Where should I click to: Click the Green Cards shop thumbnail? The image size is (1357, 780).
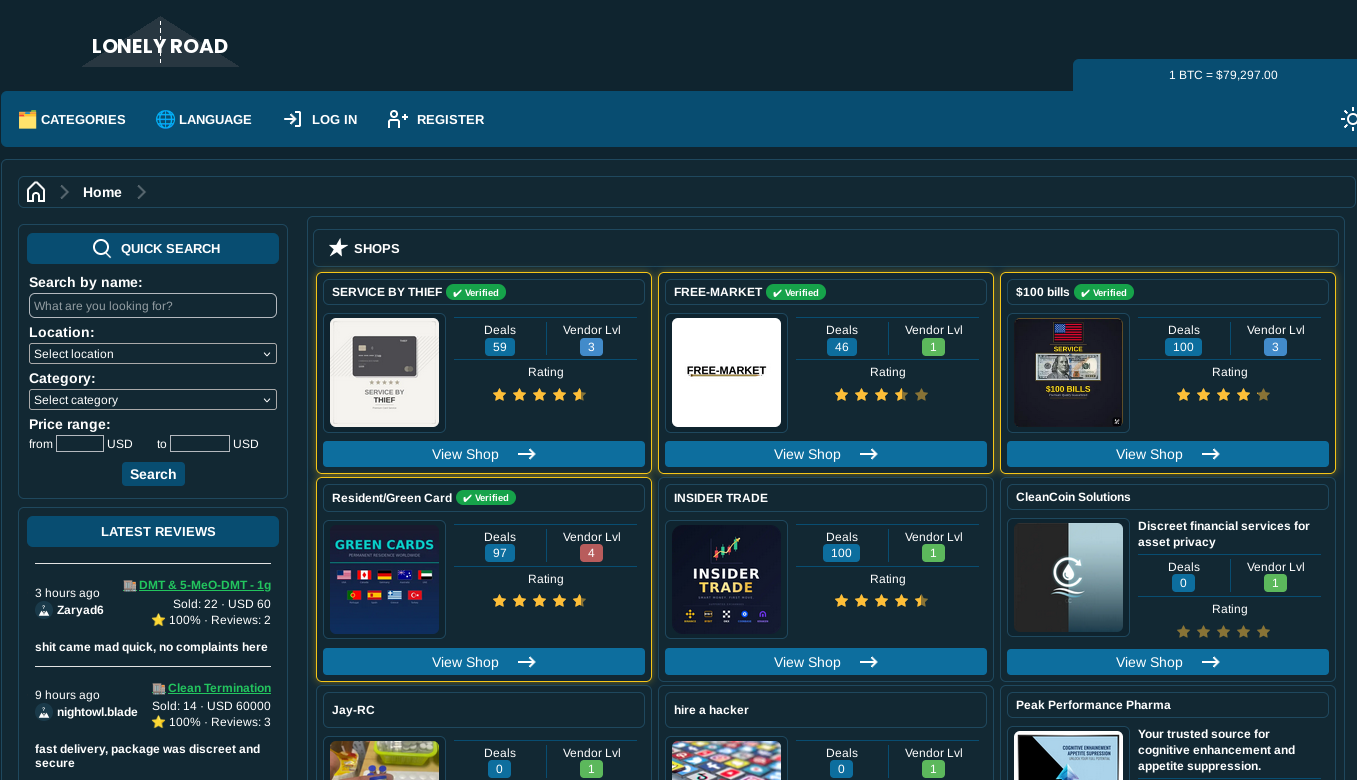tap(384, 580)
